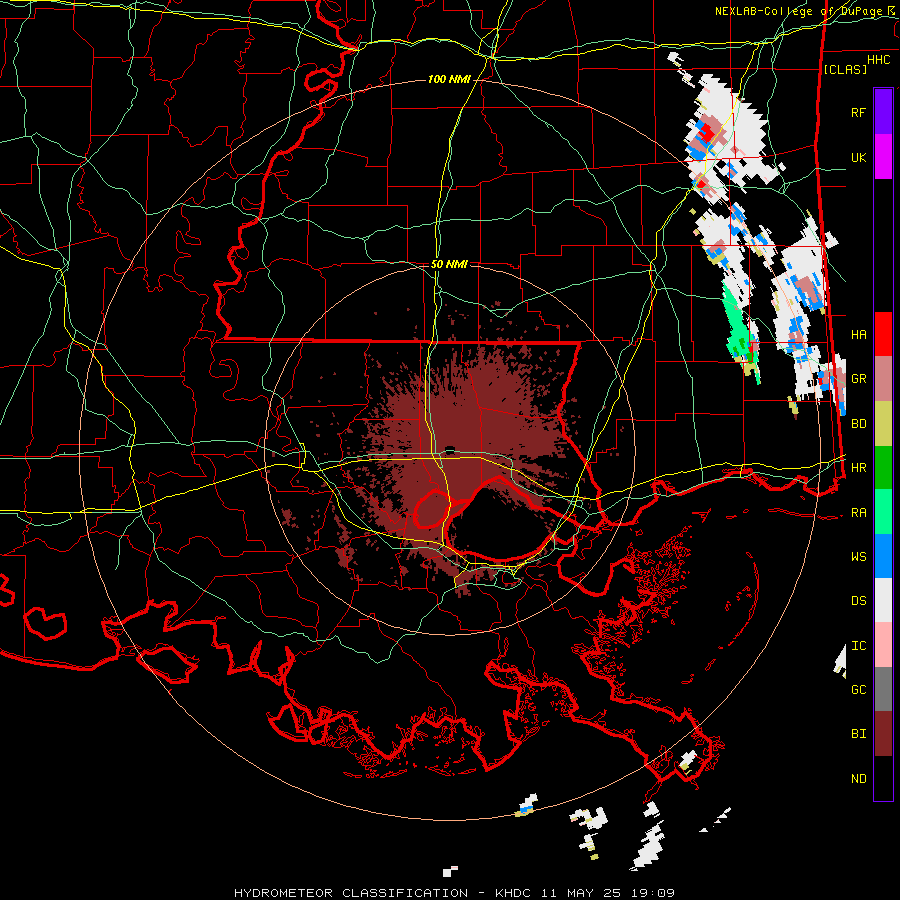The width and height of the screenshot is (900, 900).
Task: Click the UK legend label
Action: pyautogui.click(x=858, y=158)
